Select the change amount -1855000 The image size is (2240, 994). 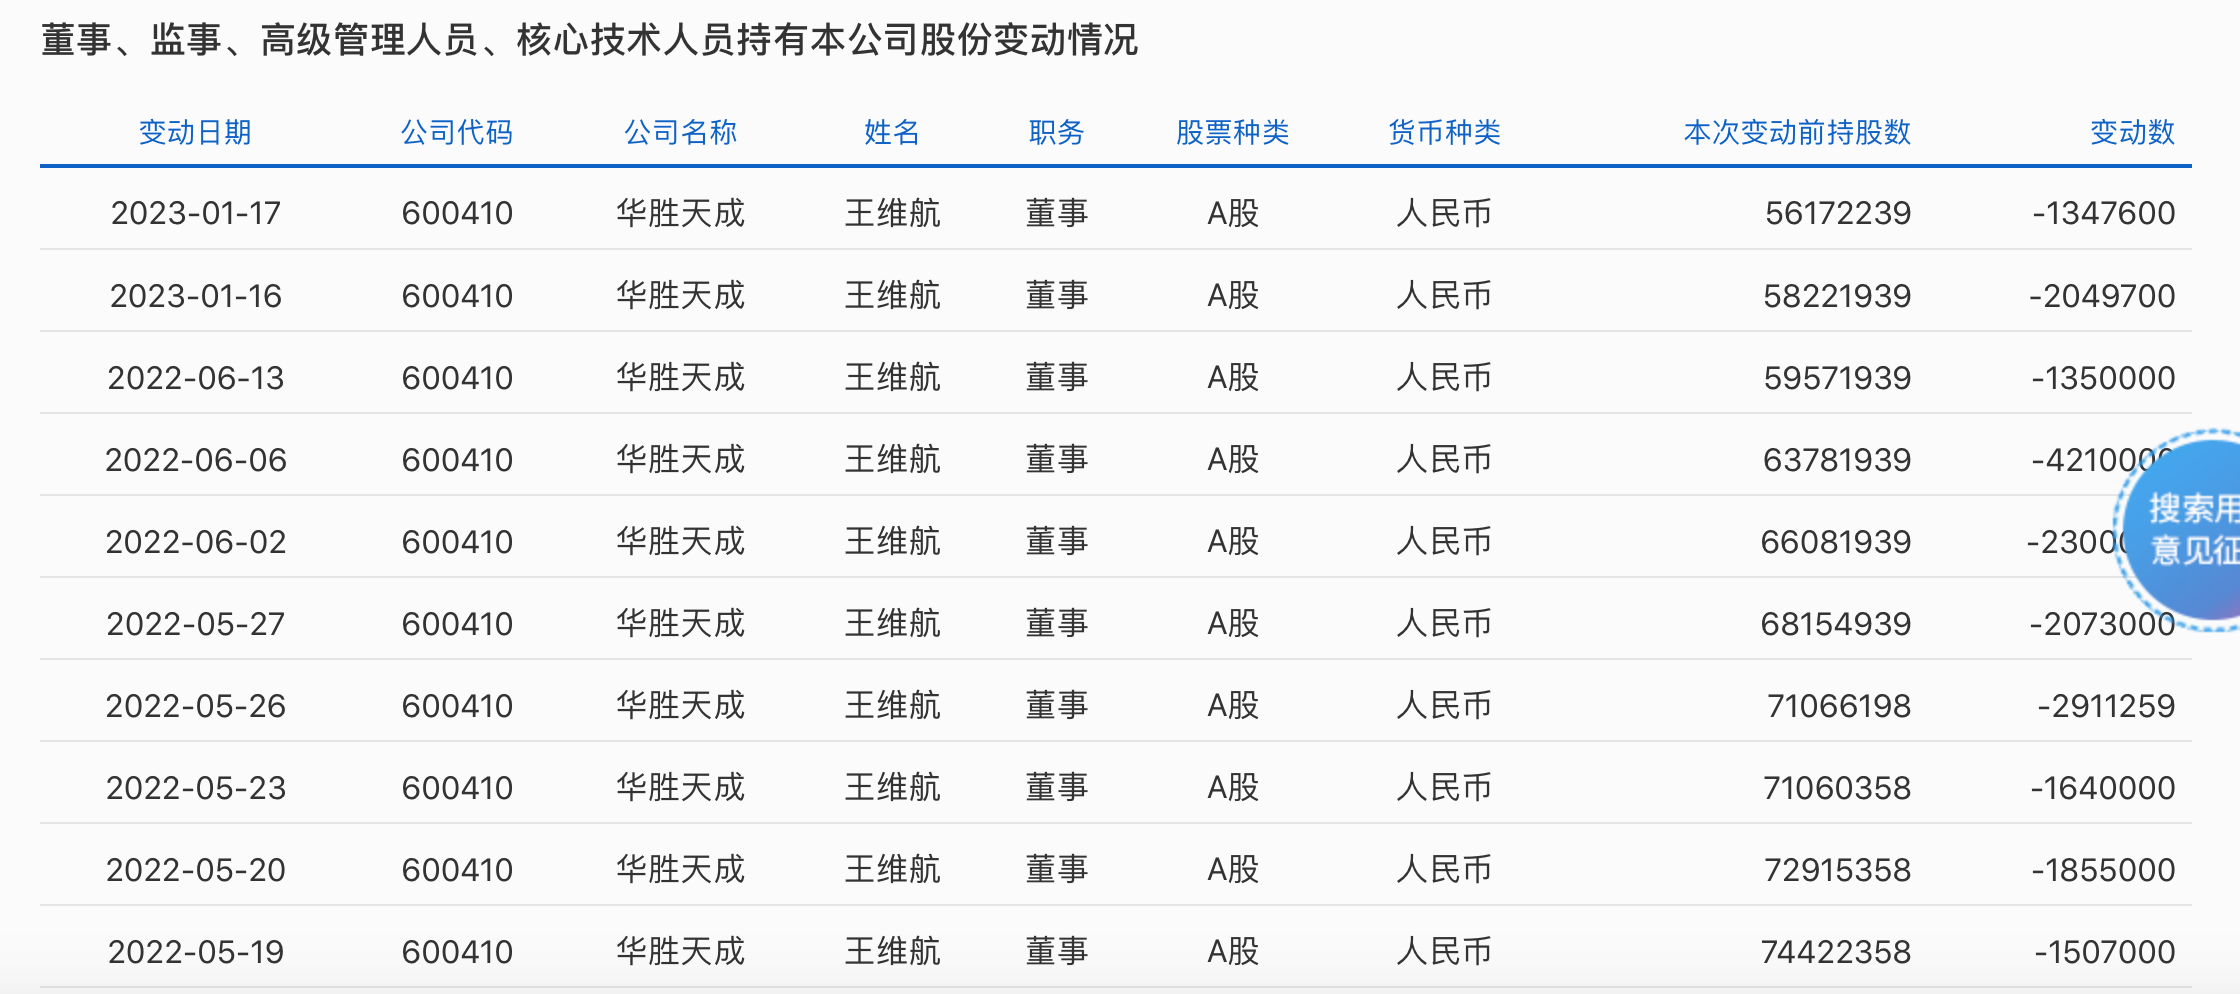2103,870
